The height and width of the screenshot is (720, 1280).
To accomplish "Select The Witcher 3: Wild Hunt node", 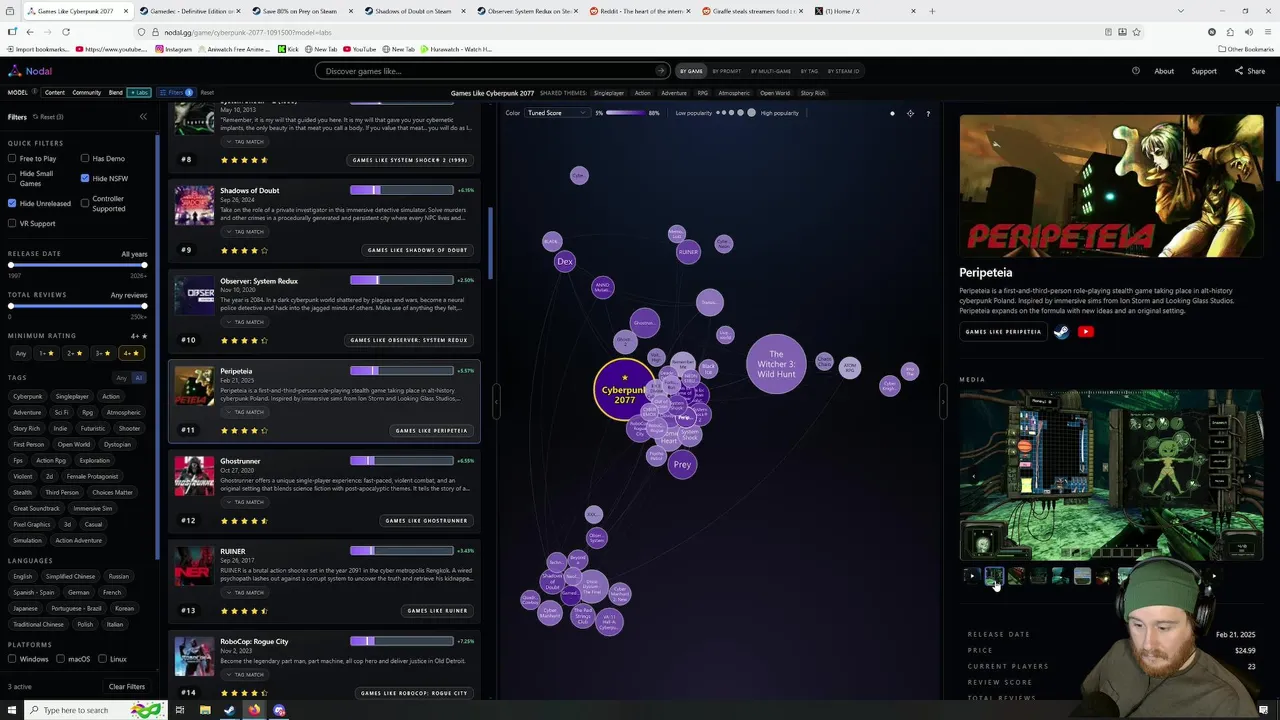I will point(776,364).
